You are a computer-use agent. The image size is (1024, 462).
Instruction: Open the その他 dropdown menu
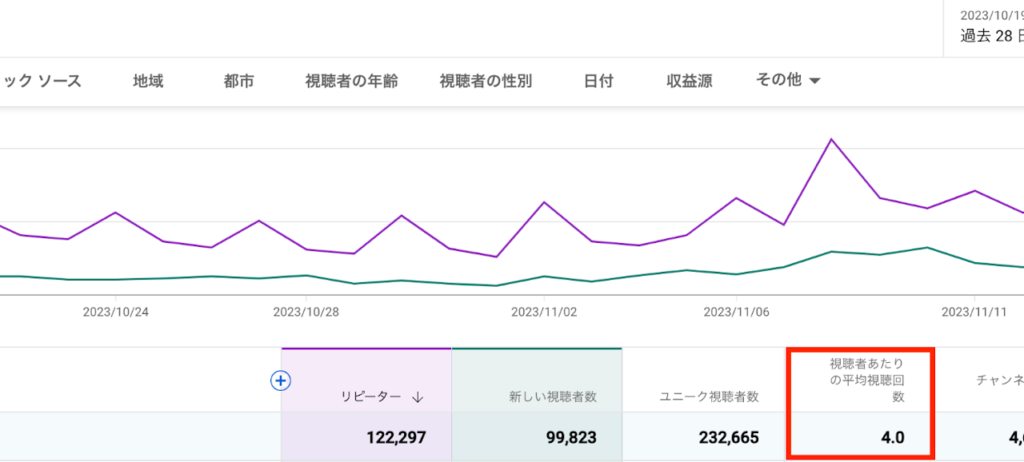(x=789, y=81)
